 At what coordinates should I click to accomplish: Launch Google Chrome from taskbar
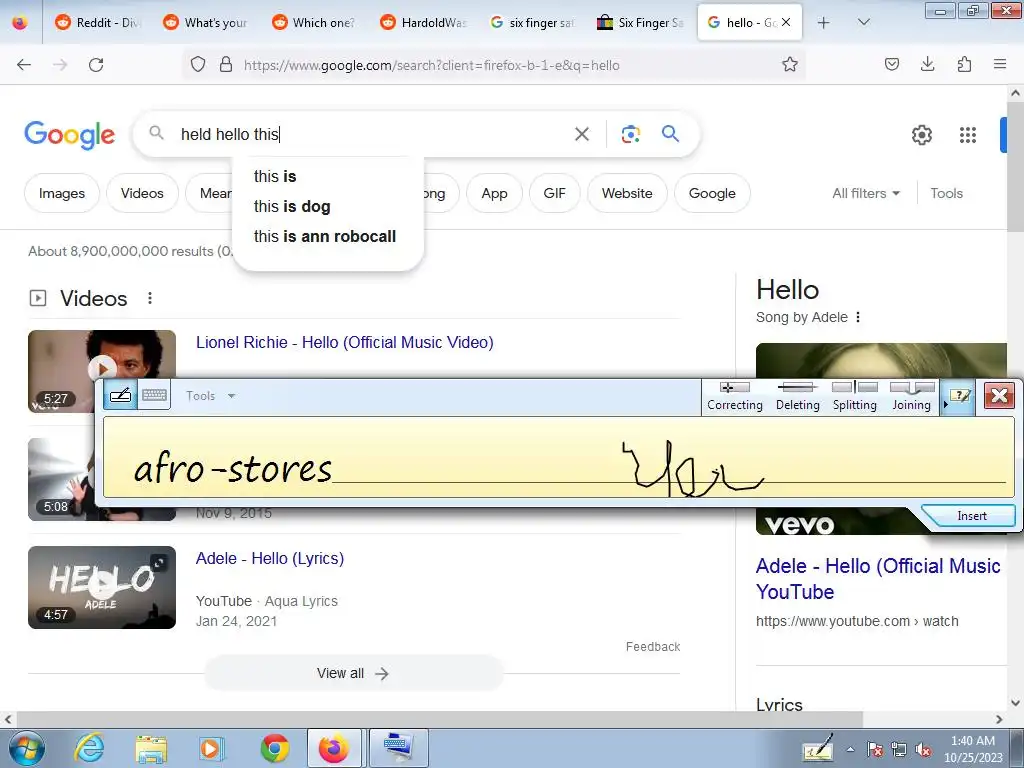point(275,748)
